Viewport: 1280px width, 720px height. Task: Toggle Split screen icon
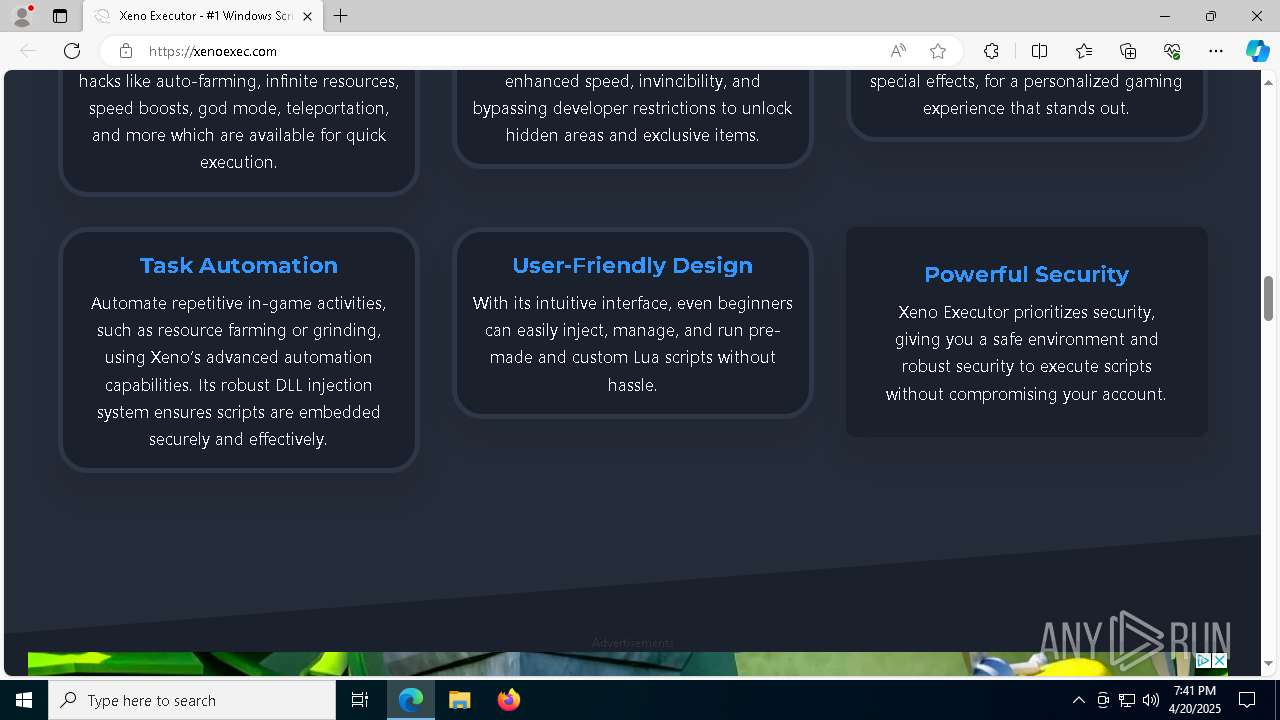pos(1039,51)
